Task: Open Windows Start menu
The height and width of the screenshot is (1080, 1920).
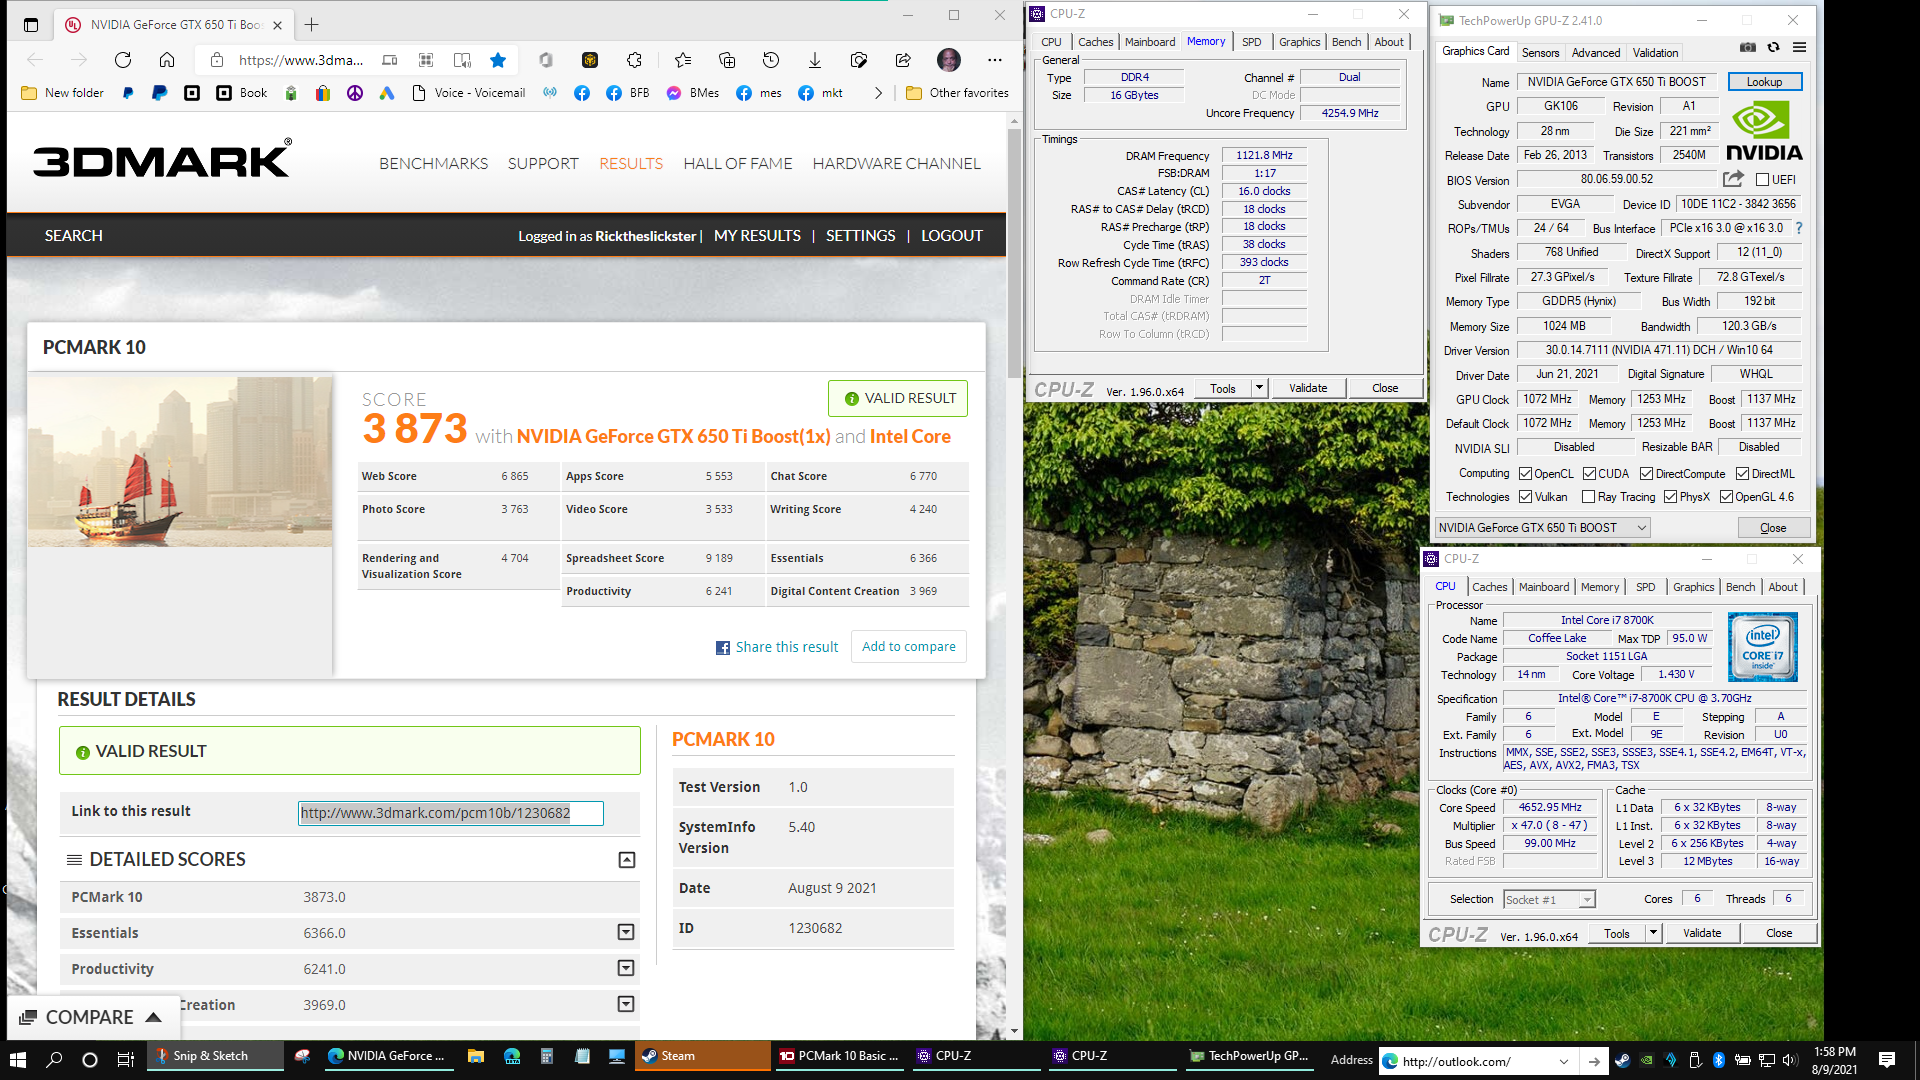Action: [x=18, y=1058]
